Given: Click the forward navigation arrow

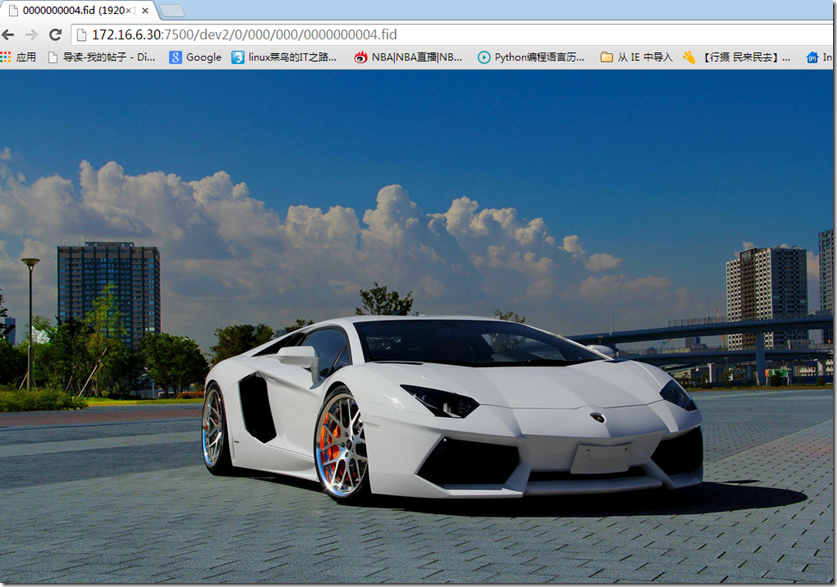Looking at the screenshot, I should point(31,34).
